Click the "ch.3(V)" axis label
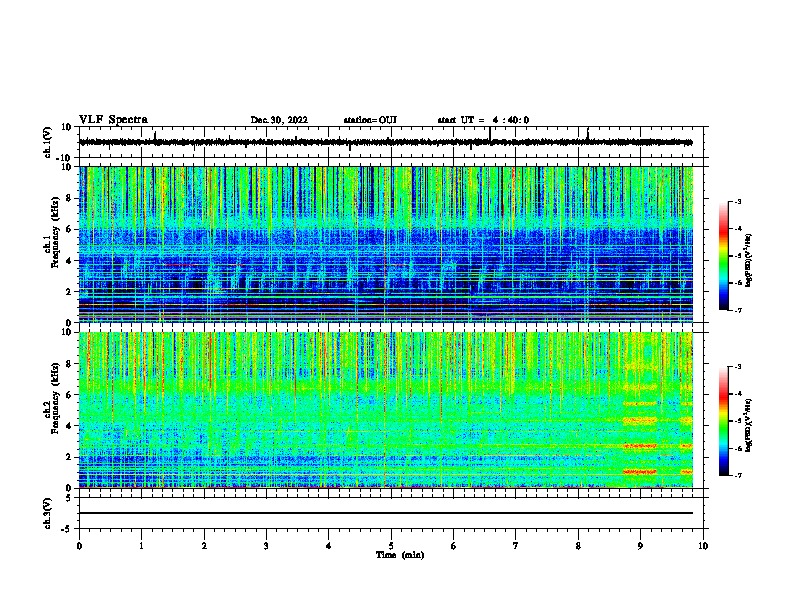The height and width of the screenshot is (612, 792). [48, 514]
